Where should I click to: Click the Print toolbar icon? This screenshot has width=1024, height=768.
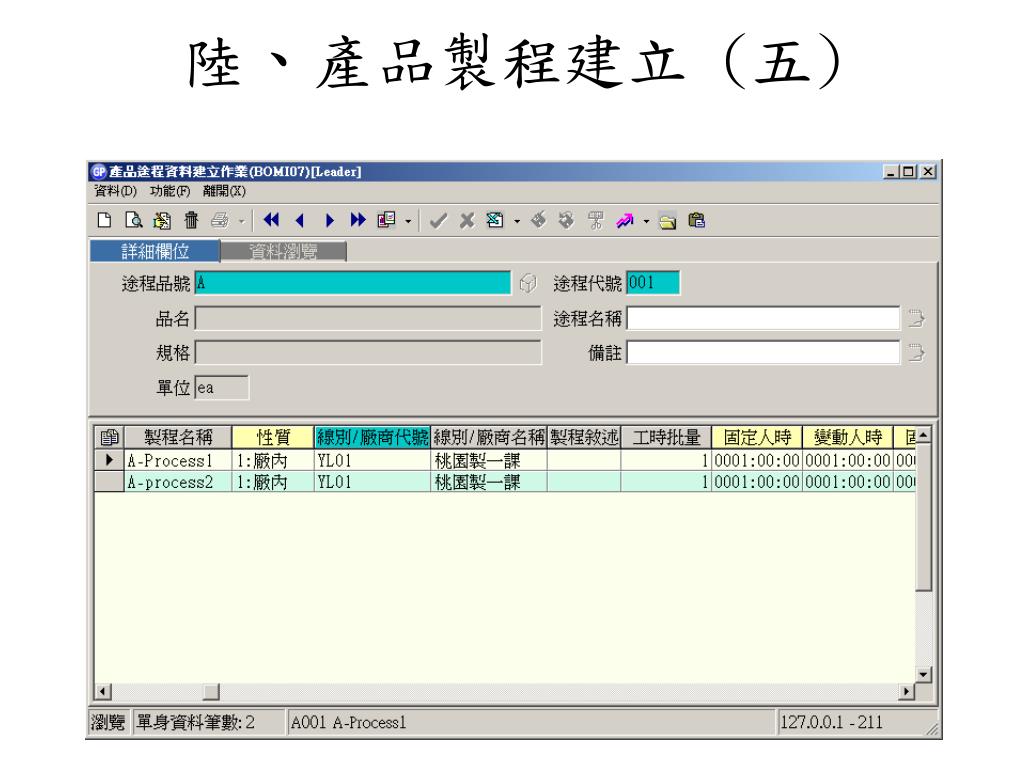pos(220,221)
